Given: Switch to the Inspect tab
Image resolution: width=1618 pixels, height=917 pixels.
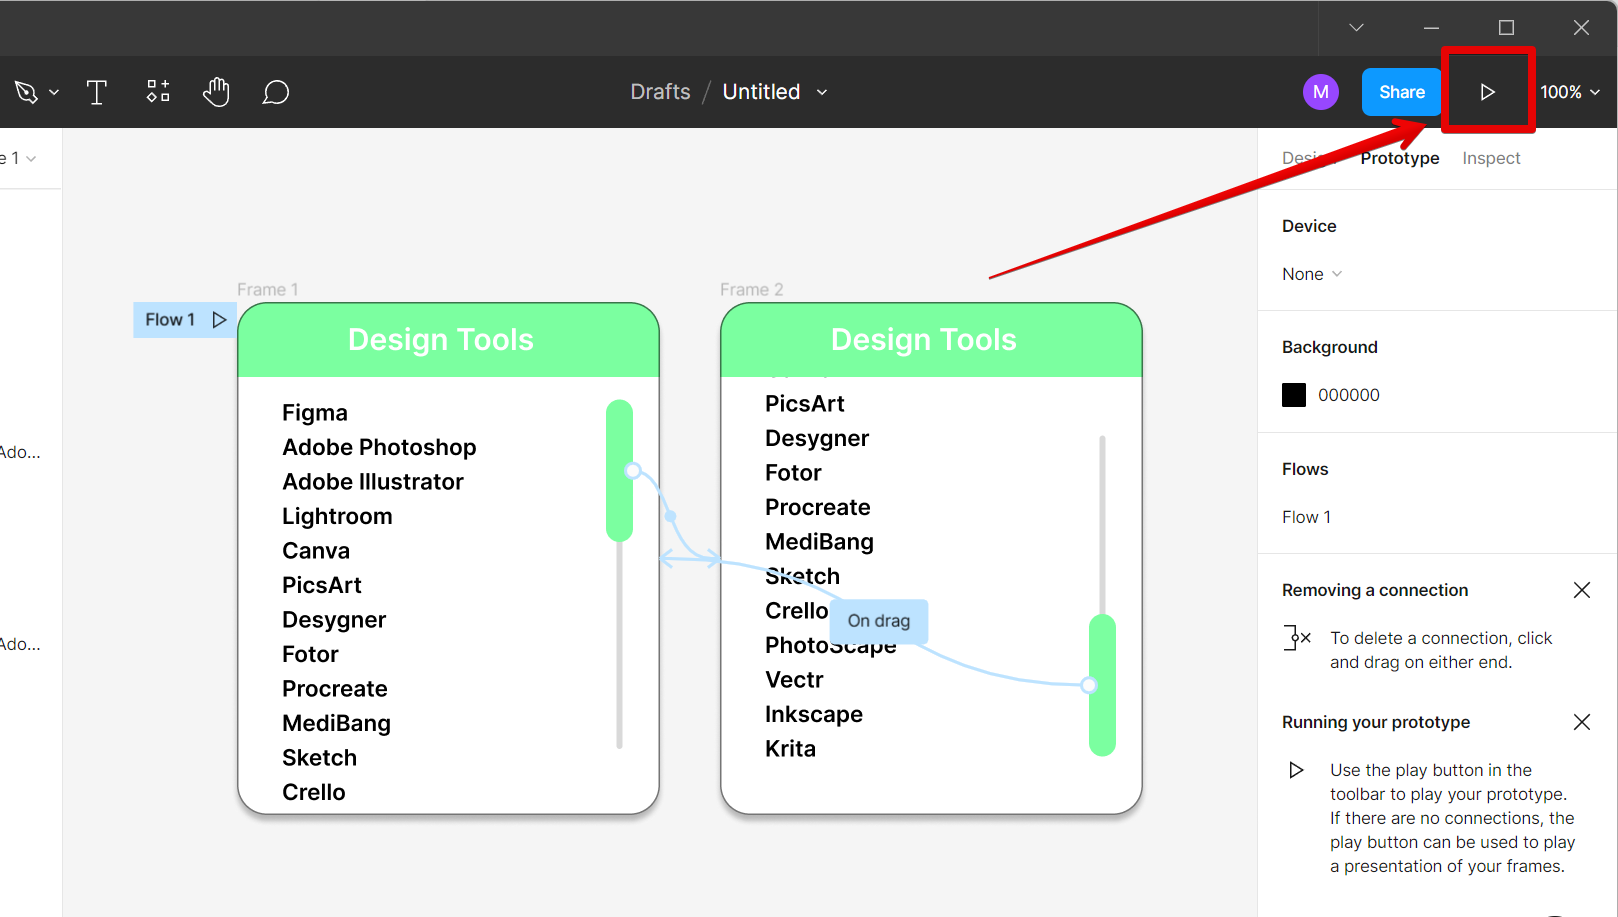Looking at the screenshot, I should click(x=1490, y=158).
